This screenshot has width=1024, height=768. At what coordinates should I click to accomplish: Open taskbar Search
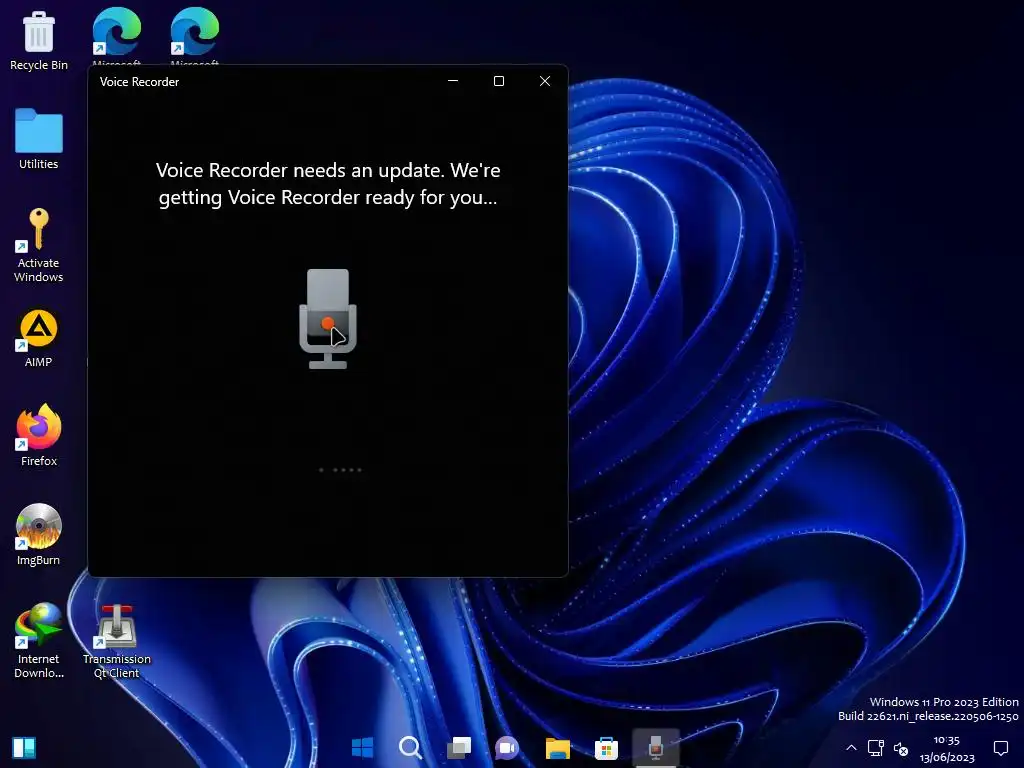[411, 747]
